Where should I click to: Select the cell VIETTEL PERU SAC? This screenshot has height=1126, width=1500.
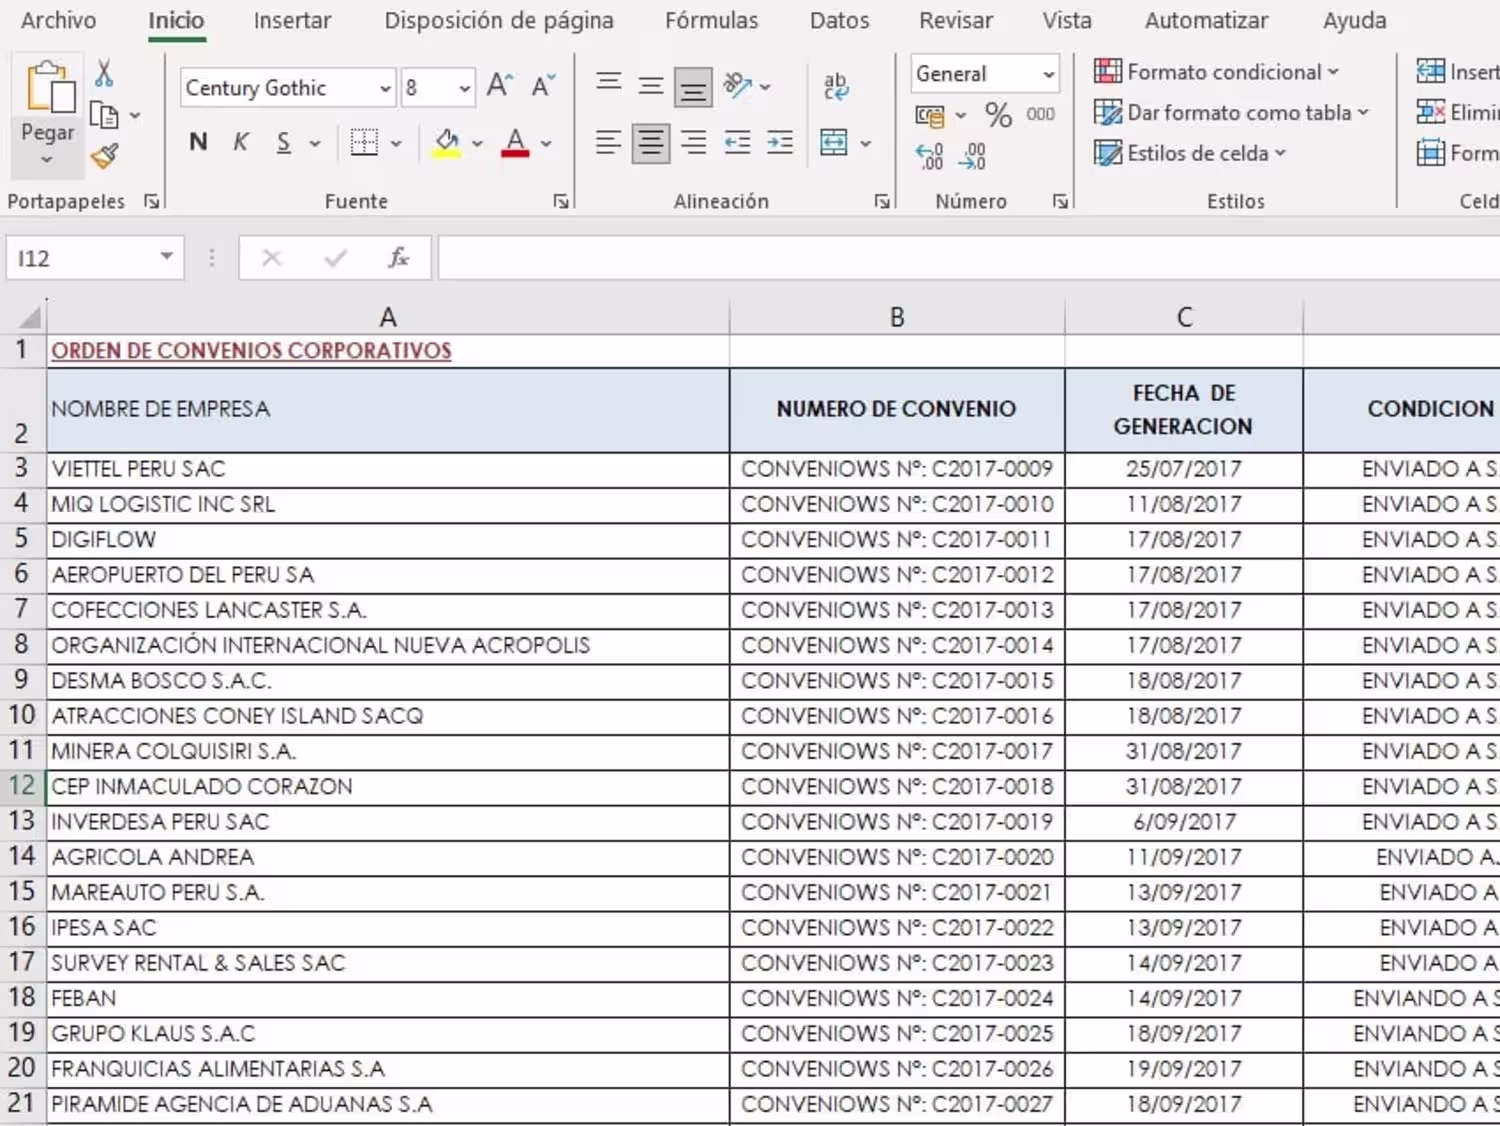(388, 469)
